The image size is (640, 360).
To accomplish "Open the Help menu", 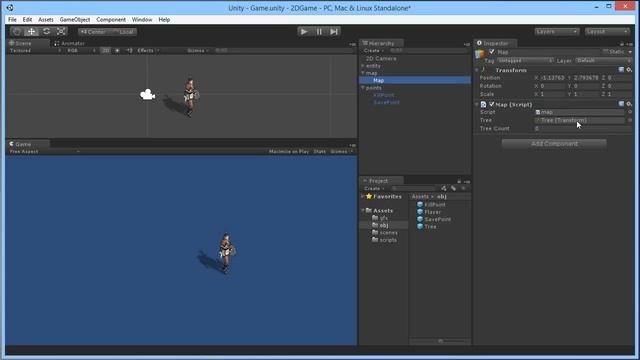I will [x=164, y=20].
